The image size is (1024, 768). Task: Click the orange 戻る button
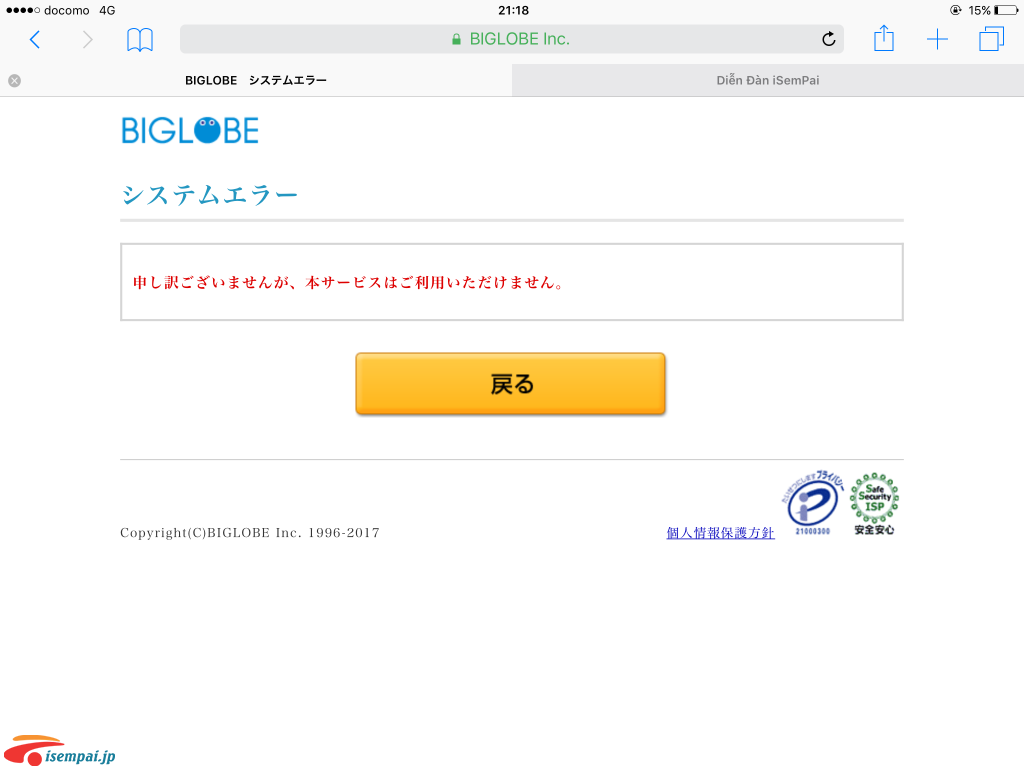[510, 383]
